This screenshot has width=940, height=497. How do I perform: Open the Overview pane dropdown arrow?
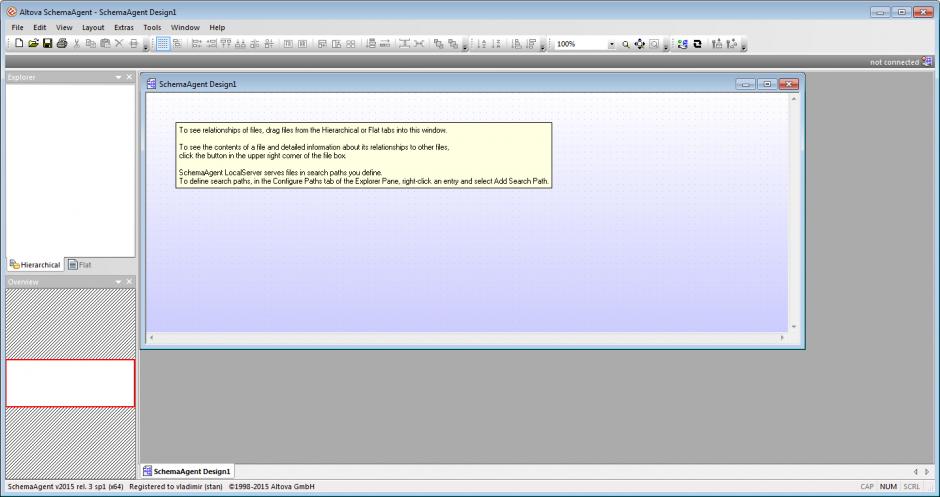coord(119,282)
